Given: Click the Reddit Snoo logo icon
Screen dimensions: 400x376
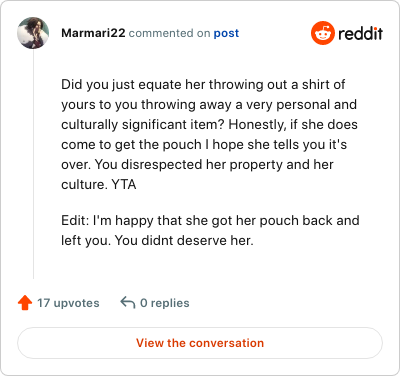Looking at the screenshot, I should (322, 33).
